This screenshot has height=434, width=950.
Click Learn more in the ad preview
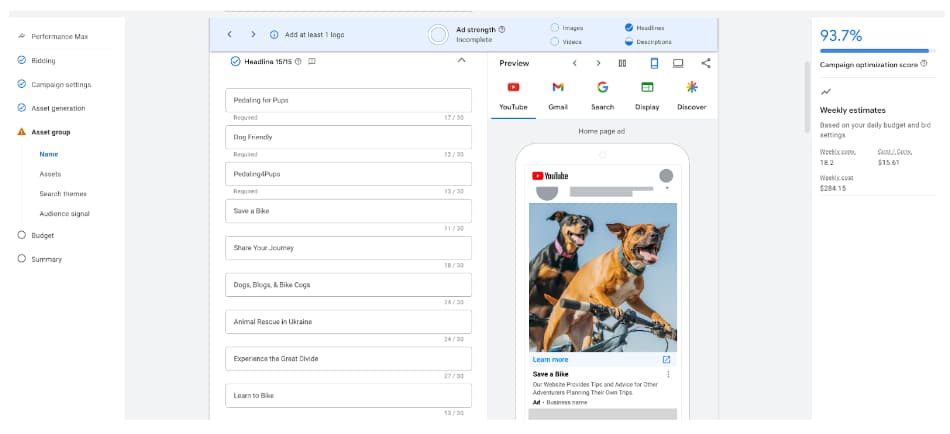[x=550, y=359]
